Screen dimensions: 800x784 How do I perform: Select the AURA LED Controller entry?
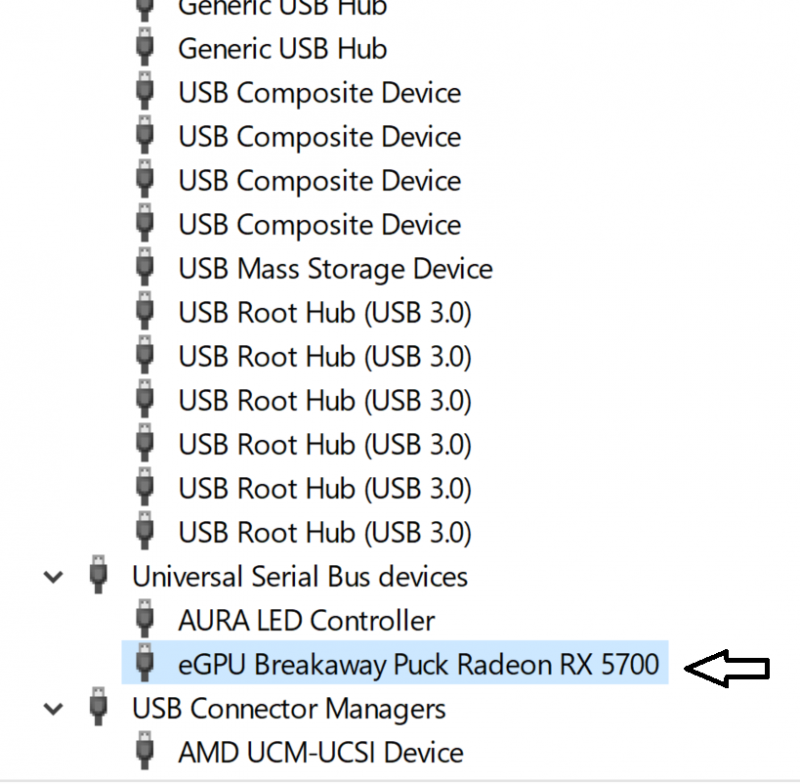306,620
